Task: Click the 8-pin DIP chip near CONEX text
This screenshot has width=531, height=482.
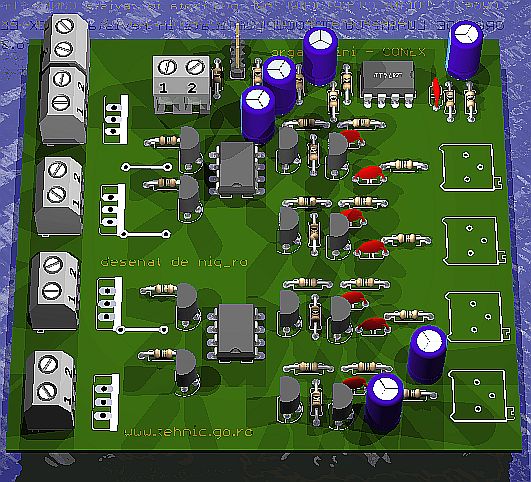Action: [x=388, y=84]
